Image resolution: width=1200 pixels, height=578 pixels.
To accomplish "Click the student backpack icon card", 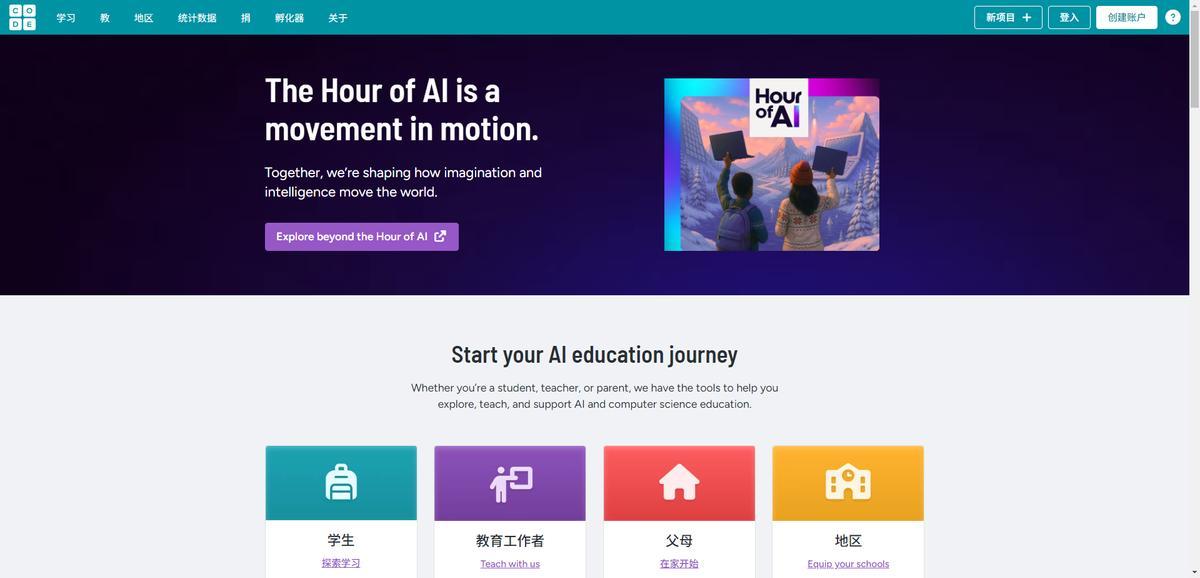I will tap(341, 483).
